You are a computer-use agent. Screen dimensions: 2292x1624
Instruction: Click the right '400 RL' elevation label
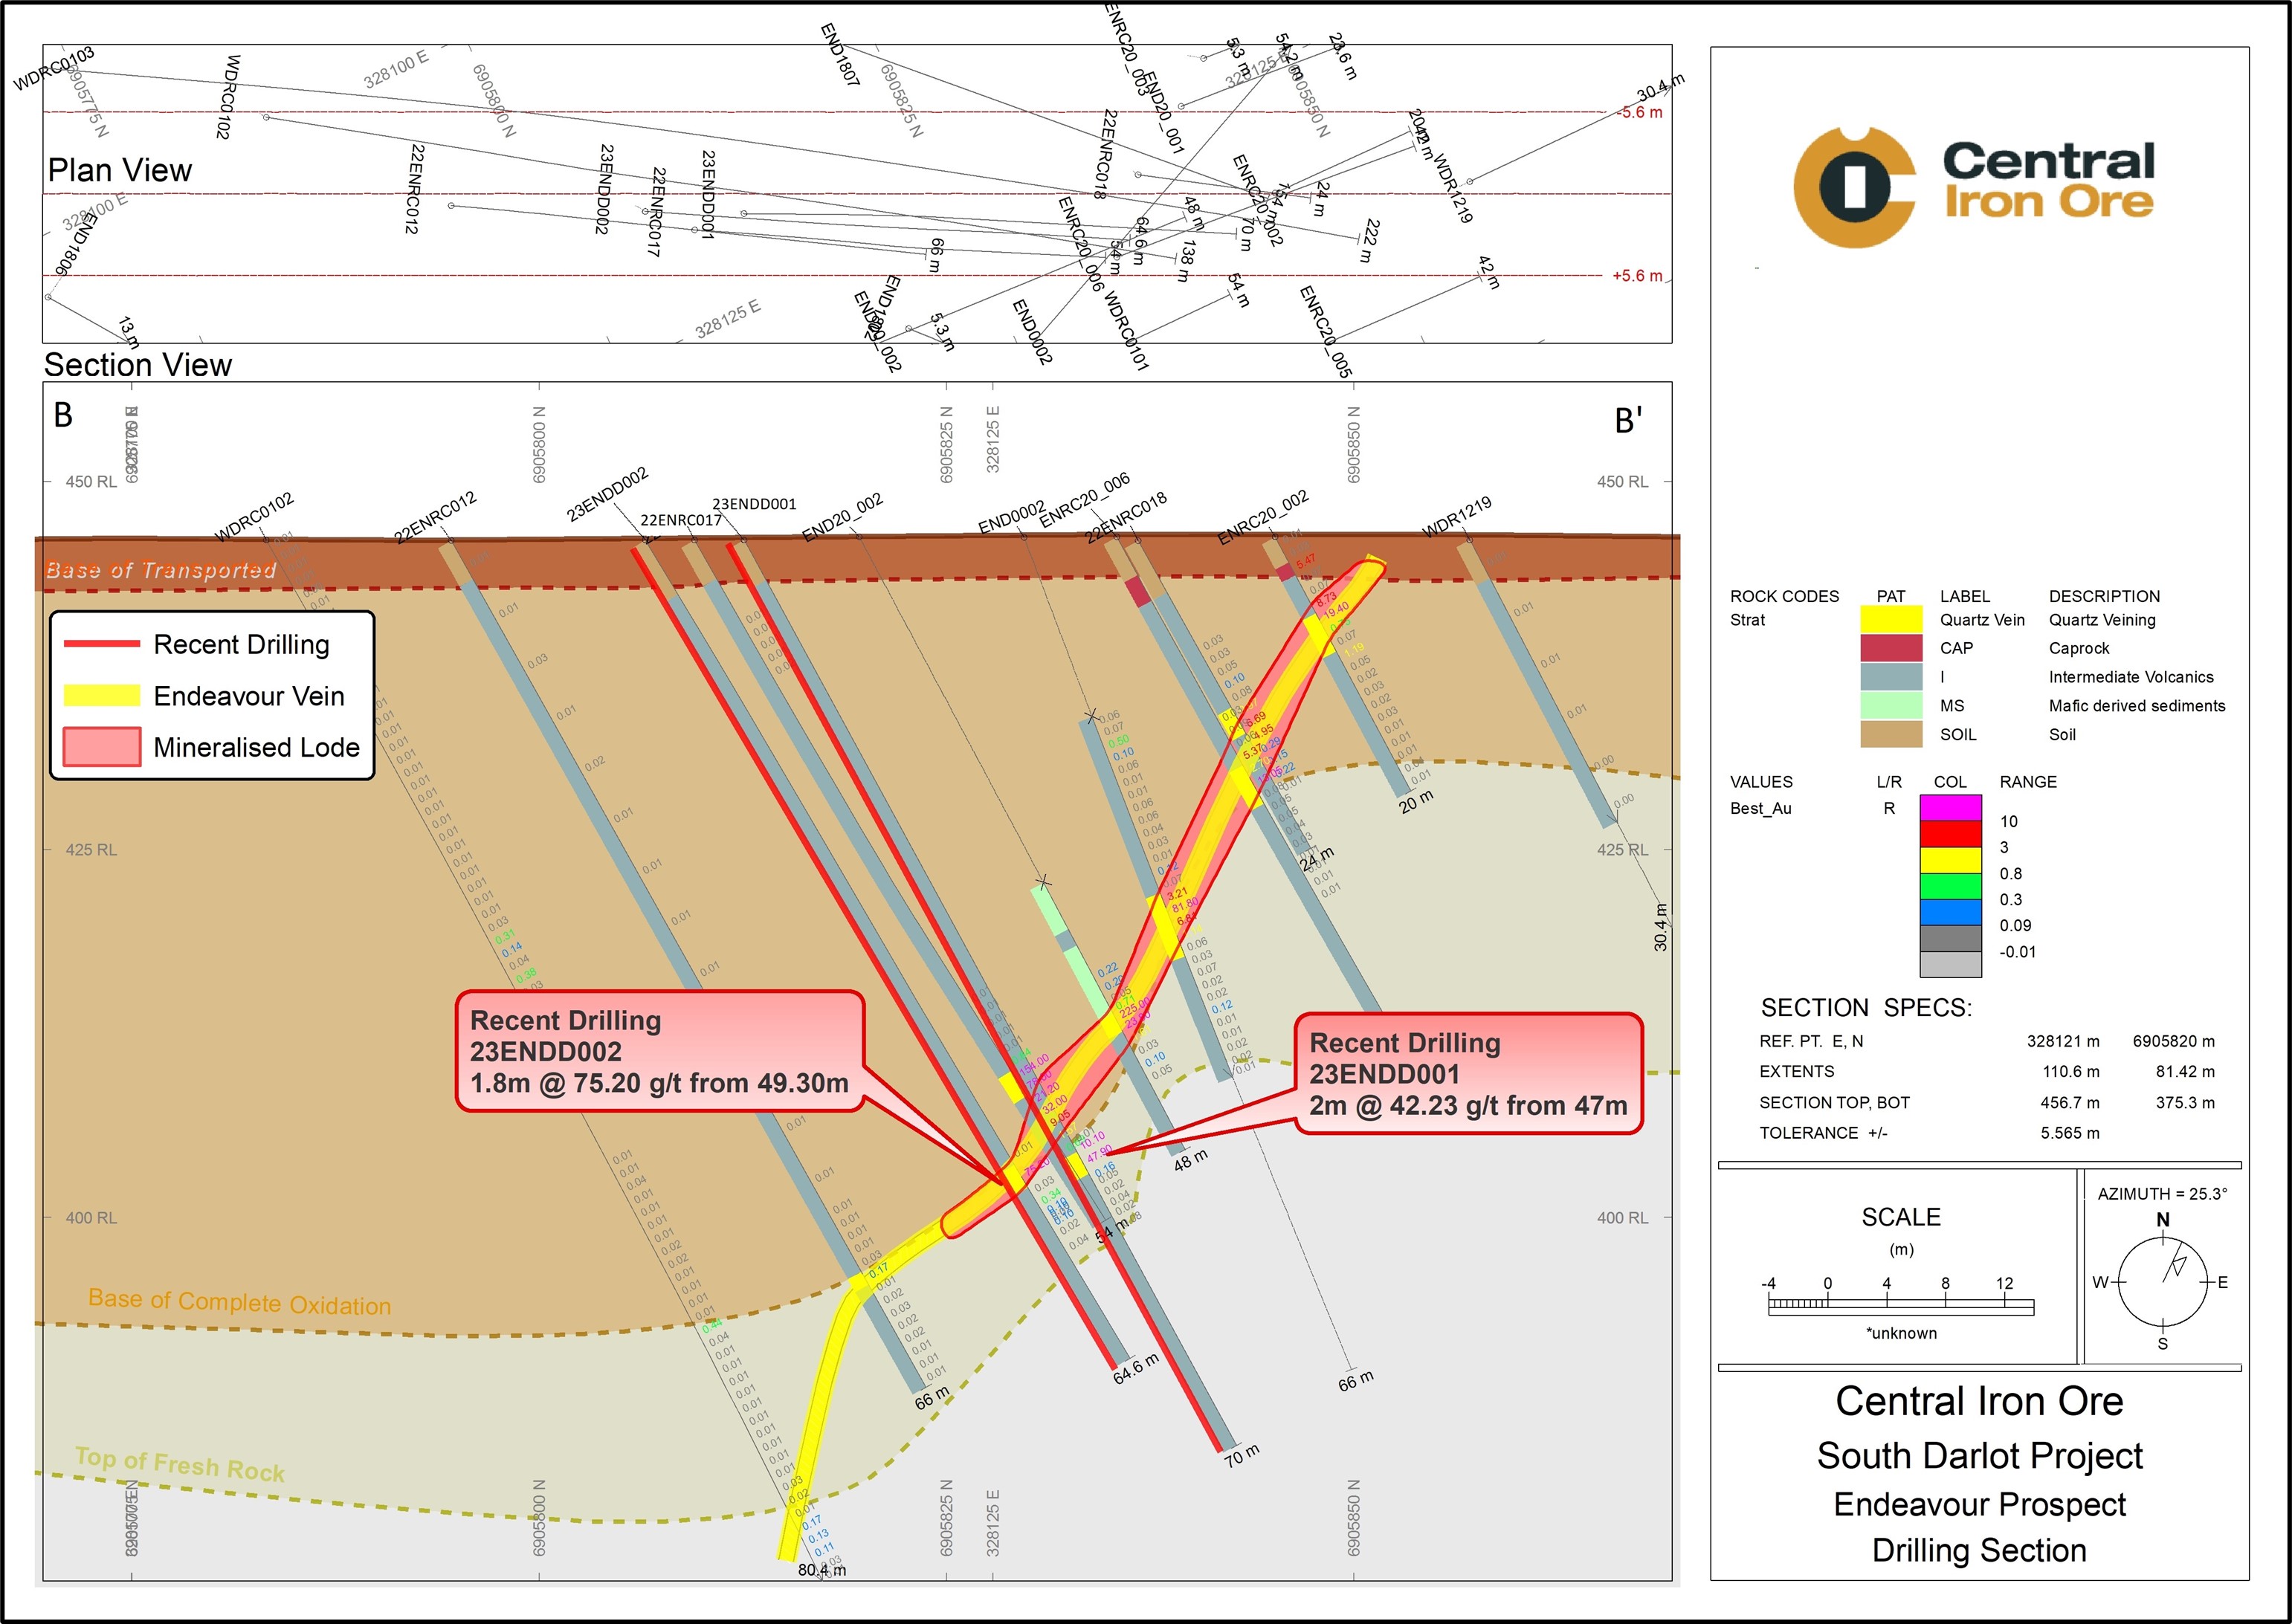[1622, 1218]
